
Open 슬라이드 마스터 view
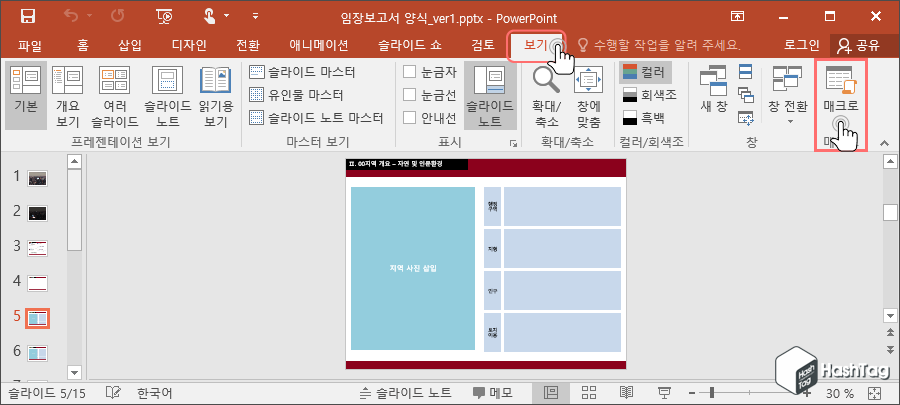coord(303,72)
